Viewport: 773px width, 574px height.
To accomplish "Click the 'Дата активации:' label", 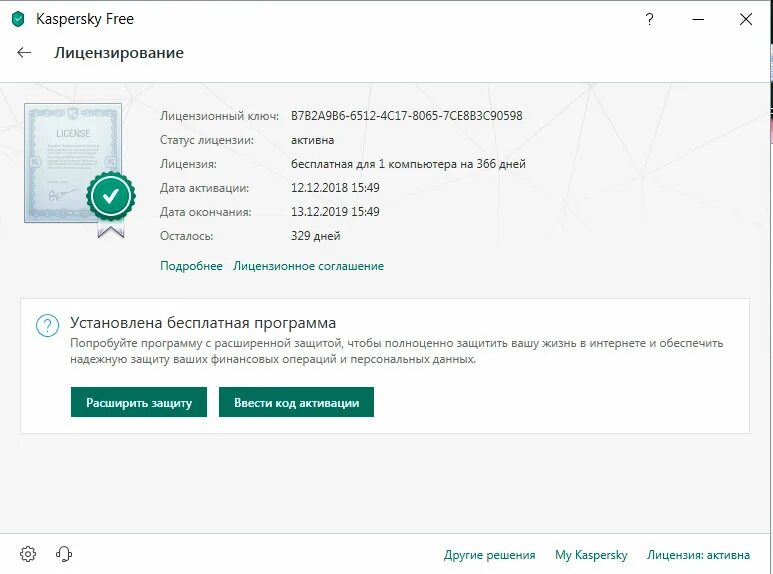I will pyautogui.click(x=205, y=188).
